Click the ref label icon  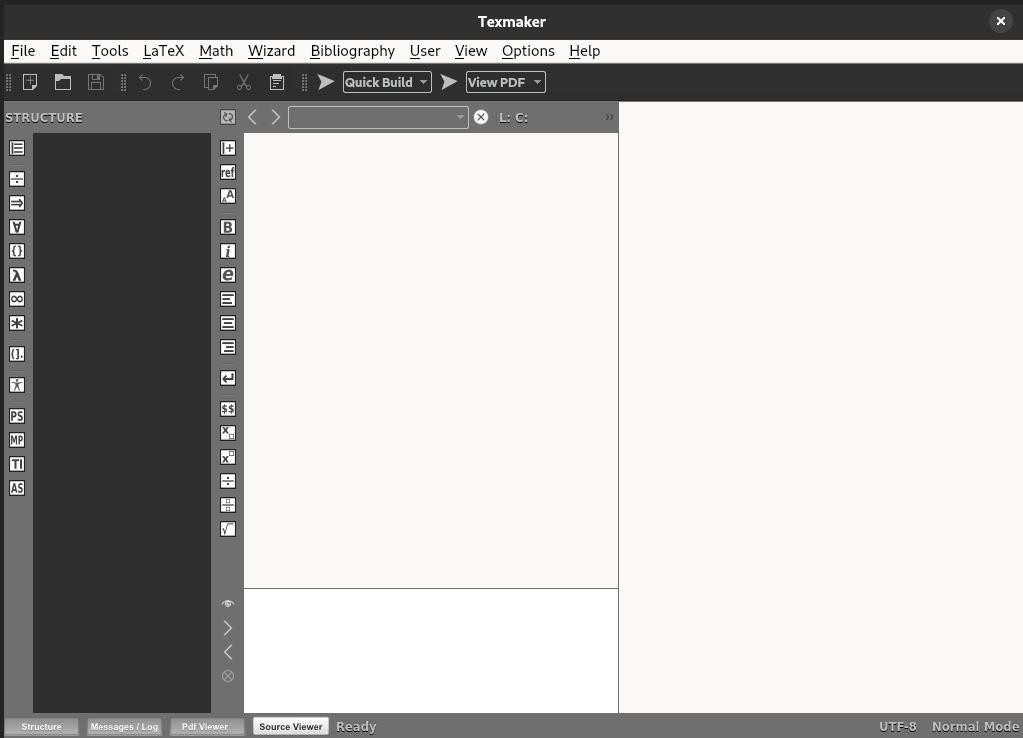(228, 172)
